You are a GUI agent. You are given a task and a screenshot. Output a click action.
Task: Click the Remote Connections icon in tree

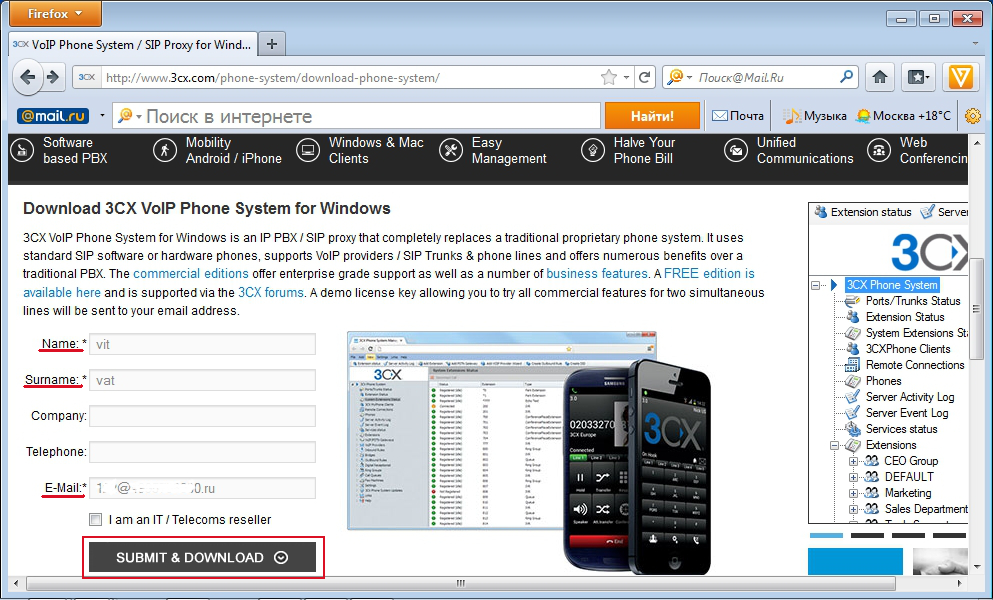(853, 365)
